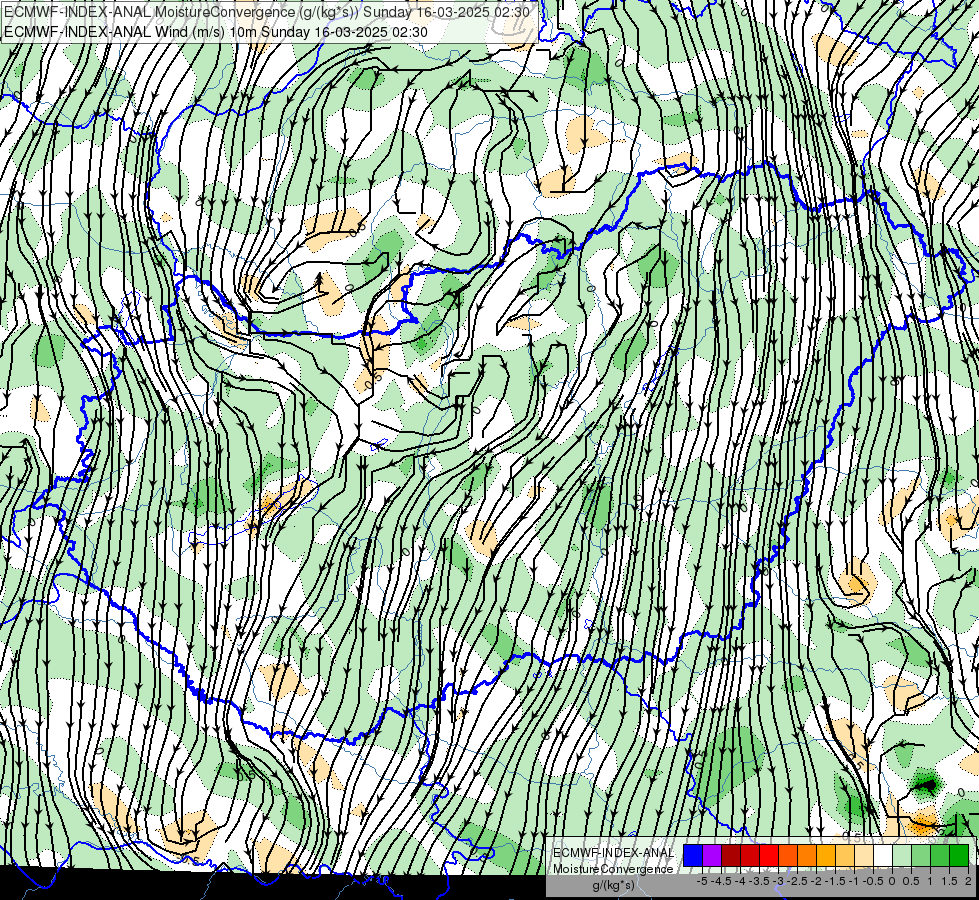This screenshot has height=900, width=979.
Task: Click the -0.5 tick label on the legend
Action: click(x=873, y=881)
